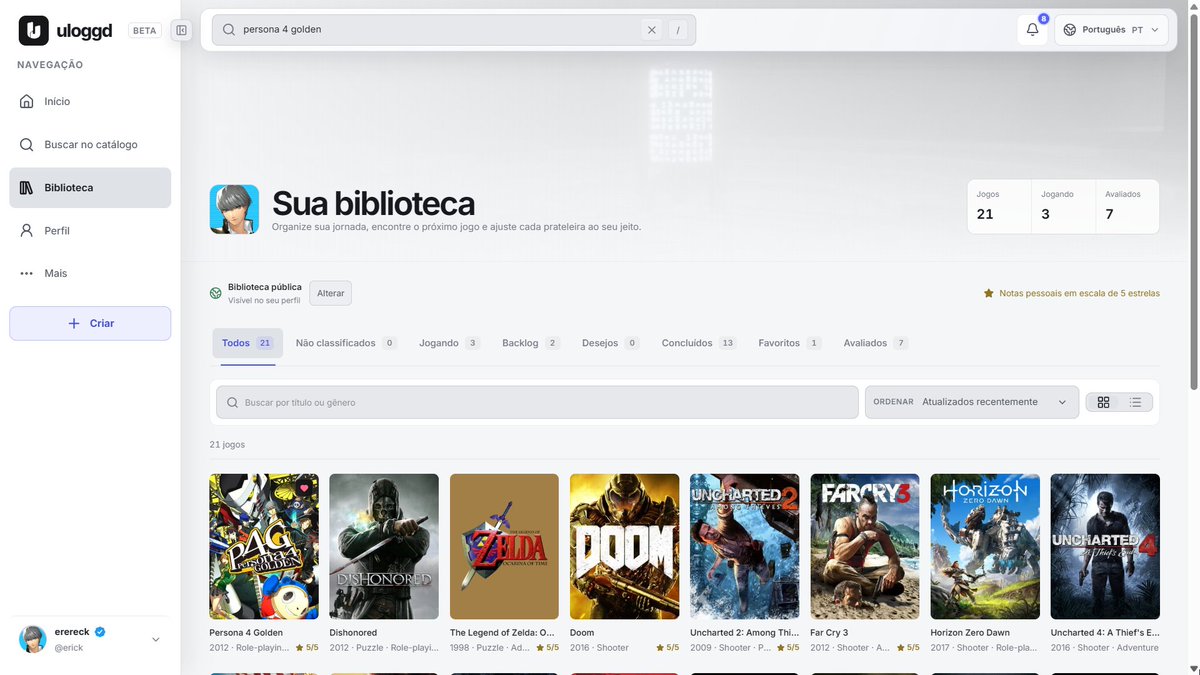Click the Persona 4 Golden title text
This screenshot has width=1200, height=675.
pos(246,633)
